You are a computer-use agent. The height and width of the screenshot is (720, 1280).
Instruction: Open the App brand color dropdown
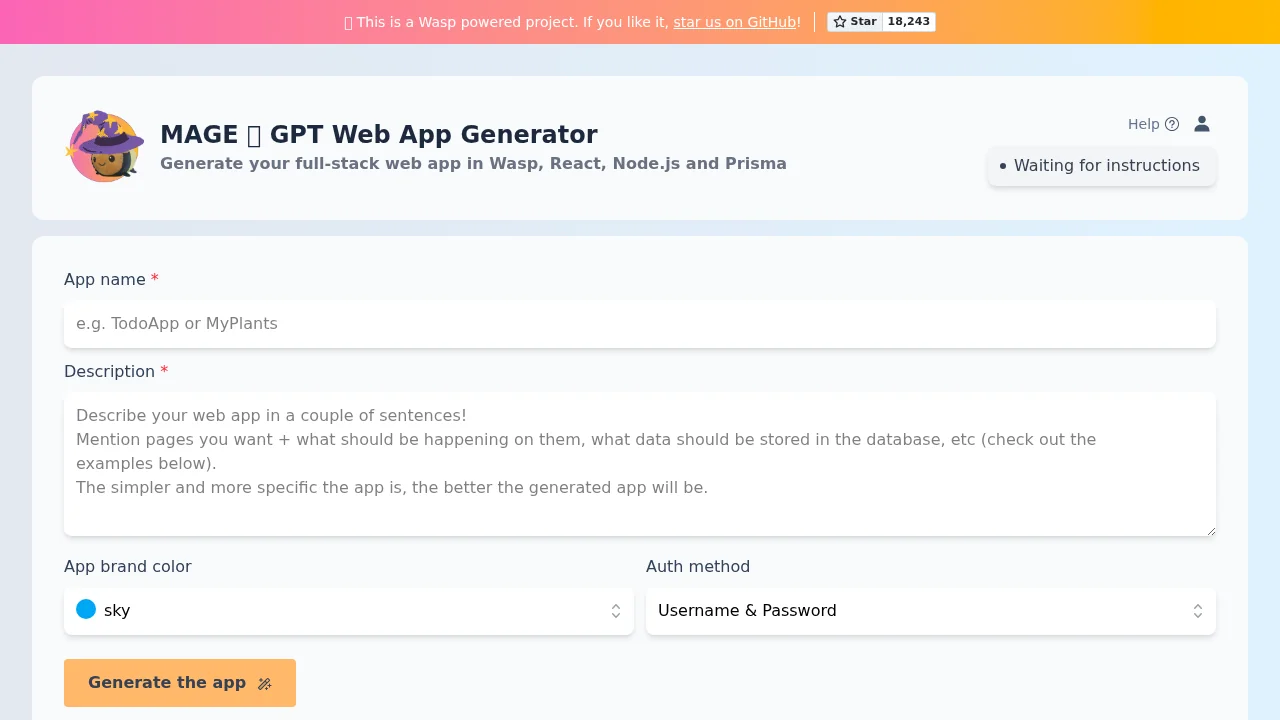point(348,611)
